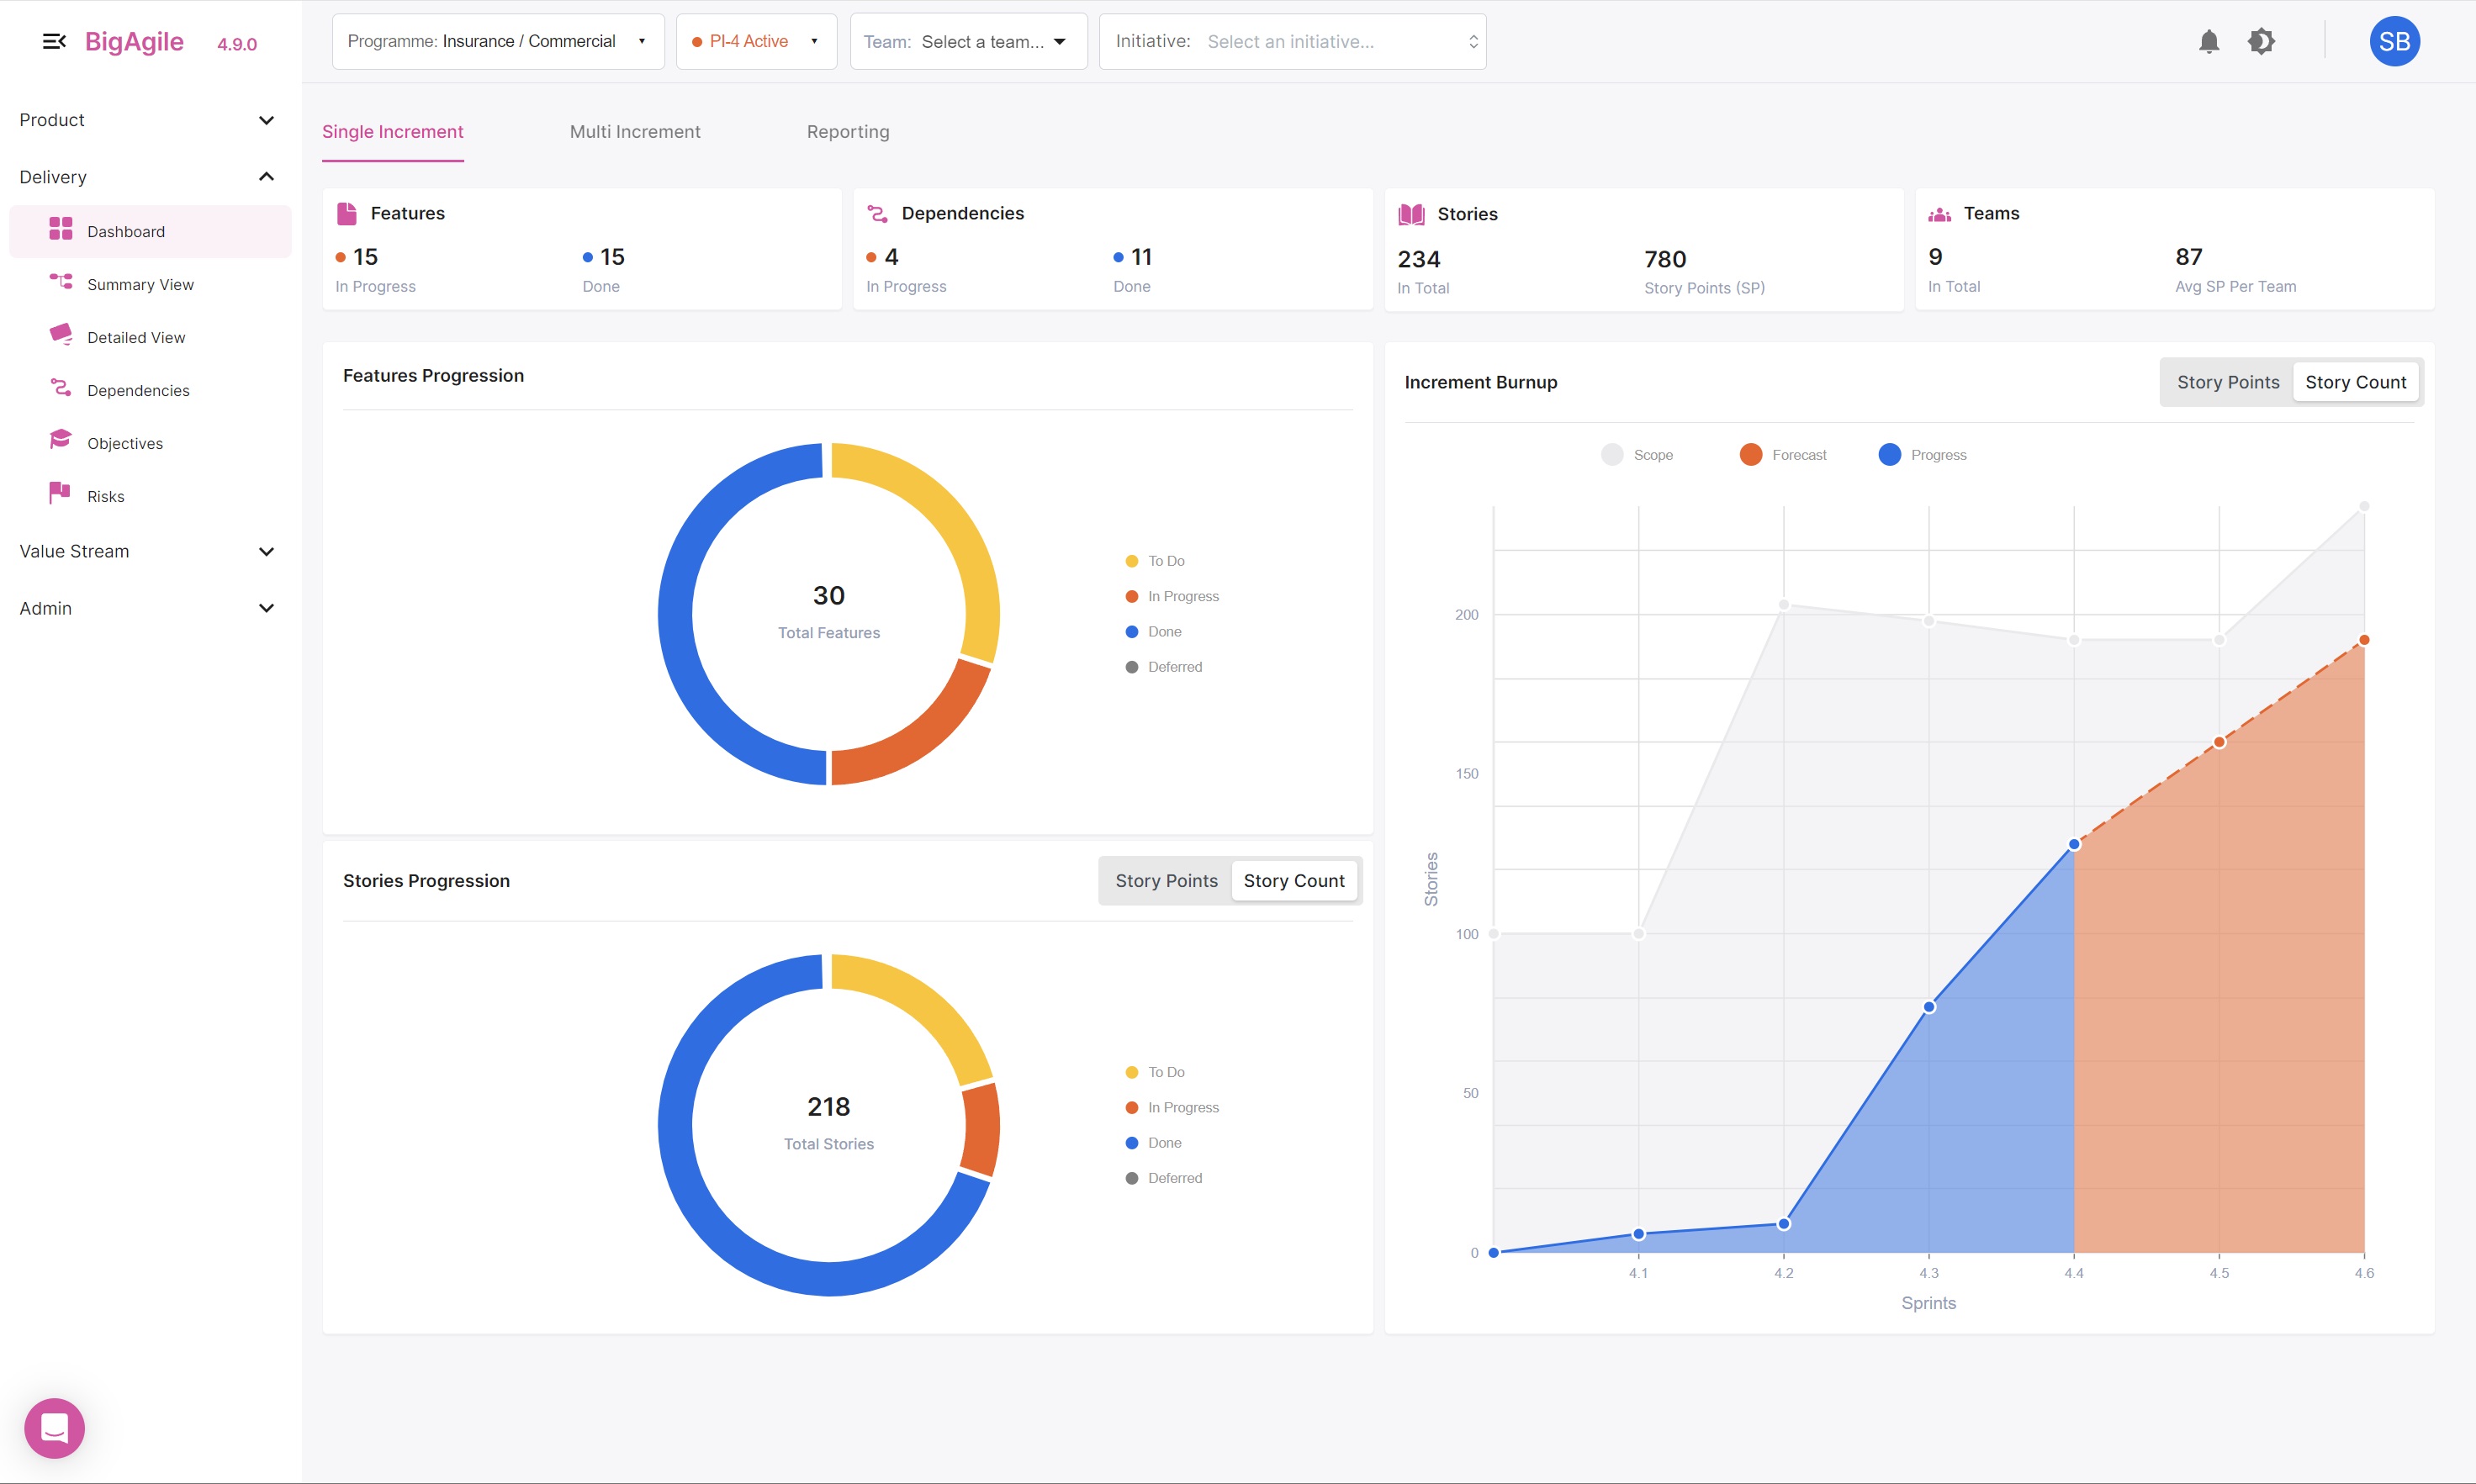Toggle dark mode with the moon icon

pos(2262,41)
